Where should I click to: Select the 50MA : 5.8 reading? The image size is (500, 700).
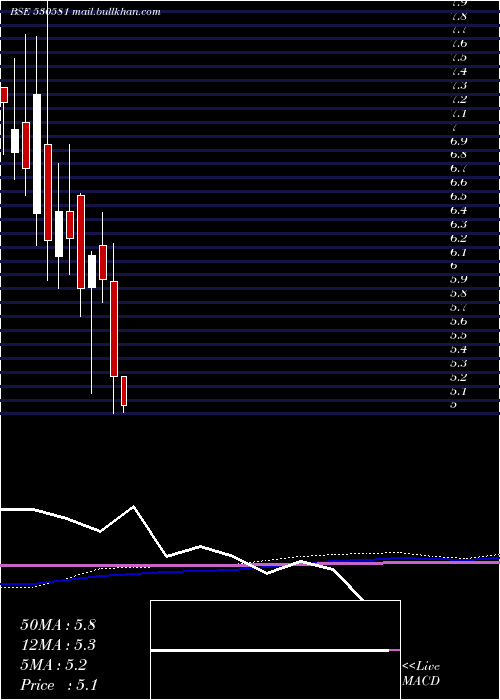tap(58, 625)
